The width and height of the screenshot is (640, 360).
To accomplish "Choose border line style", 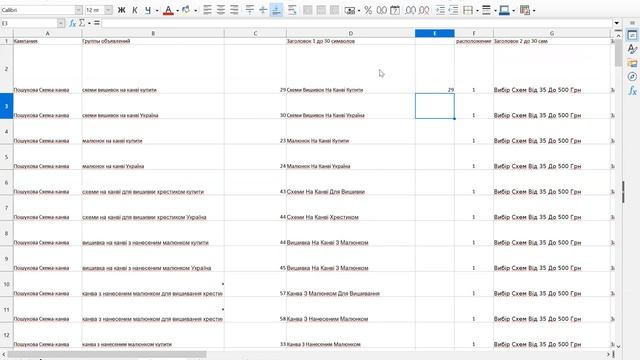I will [x=486, y=10].
